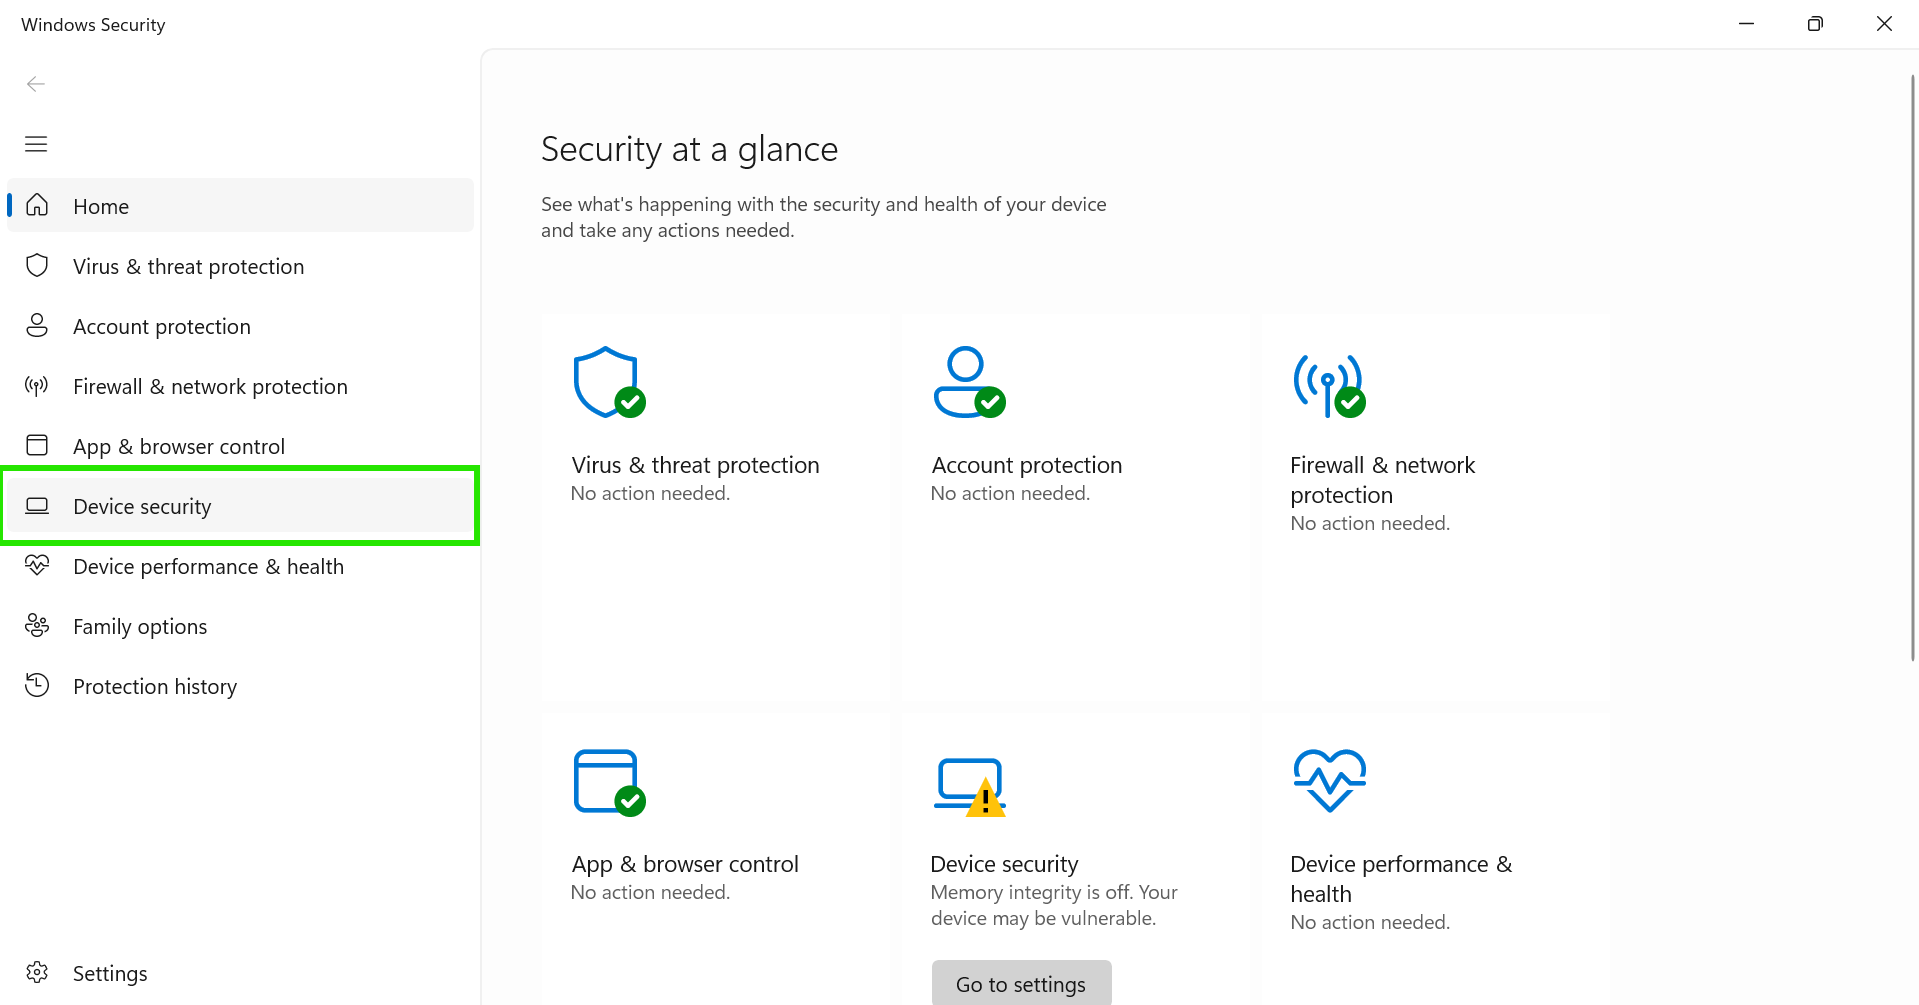The height and width of the screenshot is (1005, 1919).
Task: Minimize the Windows Security window
Action: 1747,24
